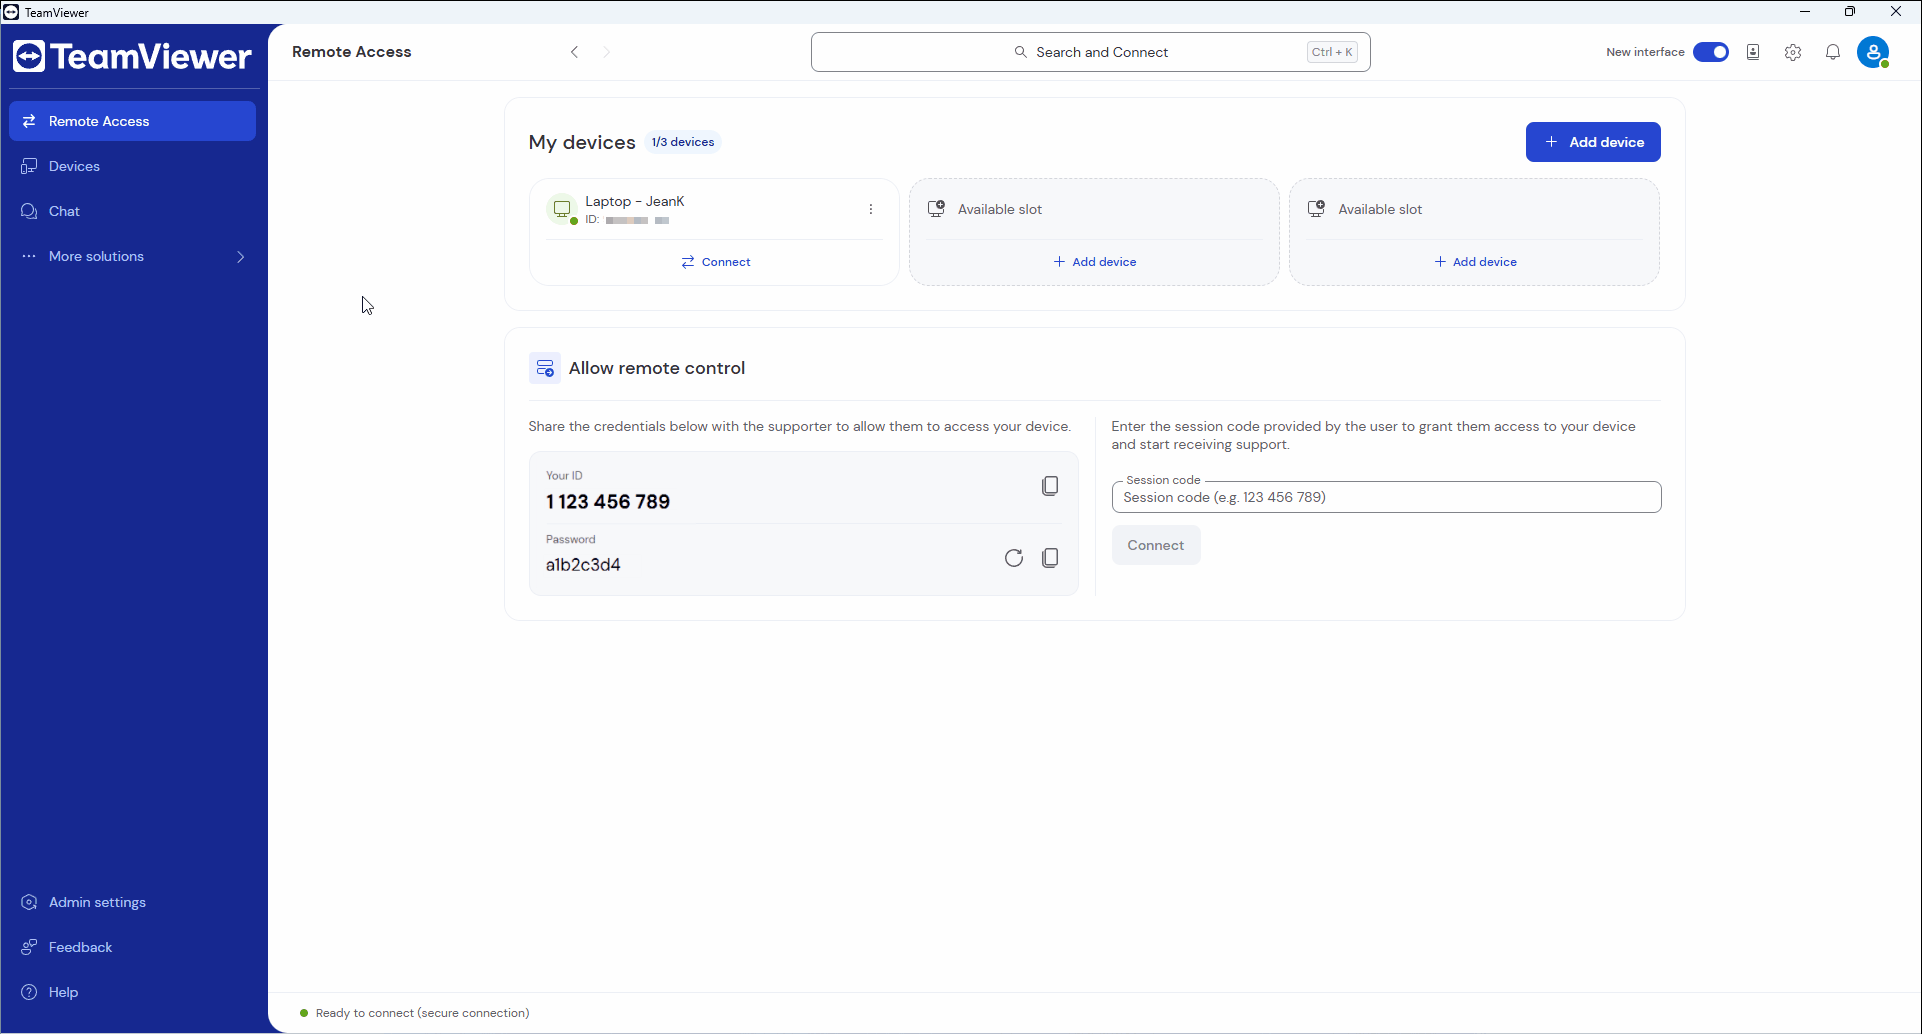The height and width of the screenshot is (1034, 1922).
Task: Click the Ready to connect status text
Action: [x=422, y=1013]
